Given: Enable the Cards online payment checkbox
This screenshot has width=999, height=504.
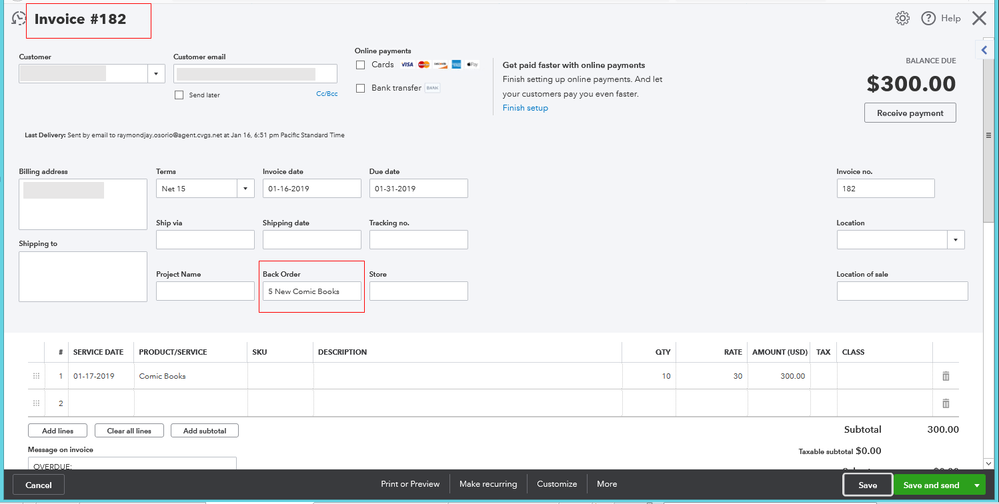Looking at the screenshot, I should pos(360,65).
